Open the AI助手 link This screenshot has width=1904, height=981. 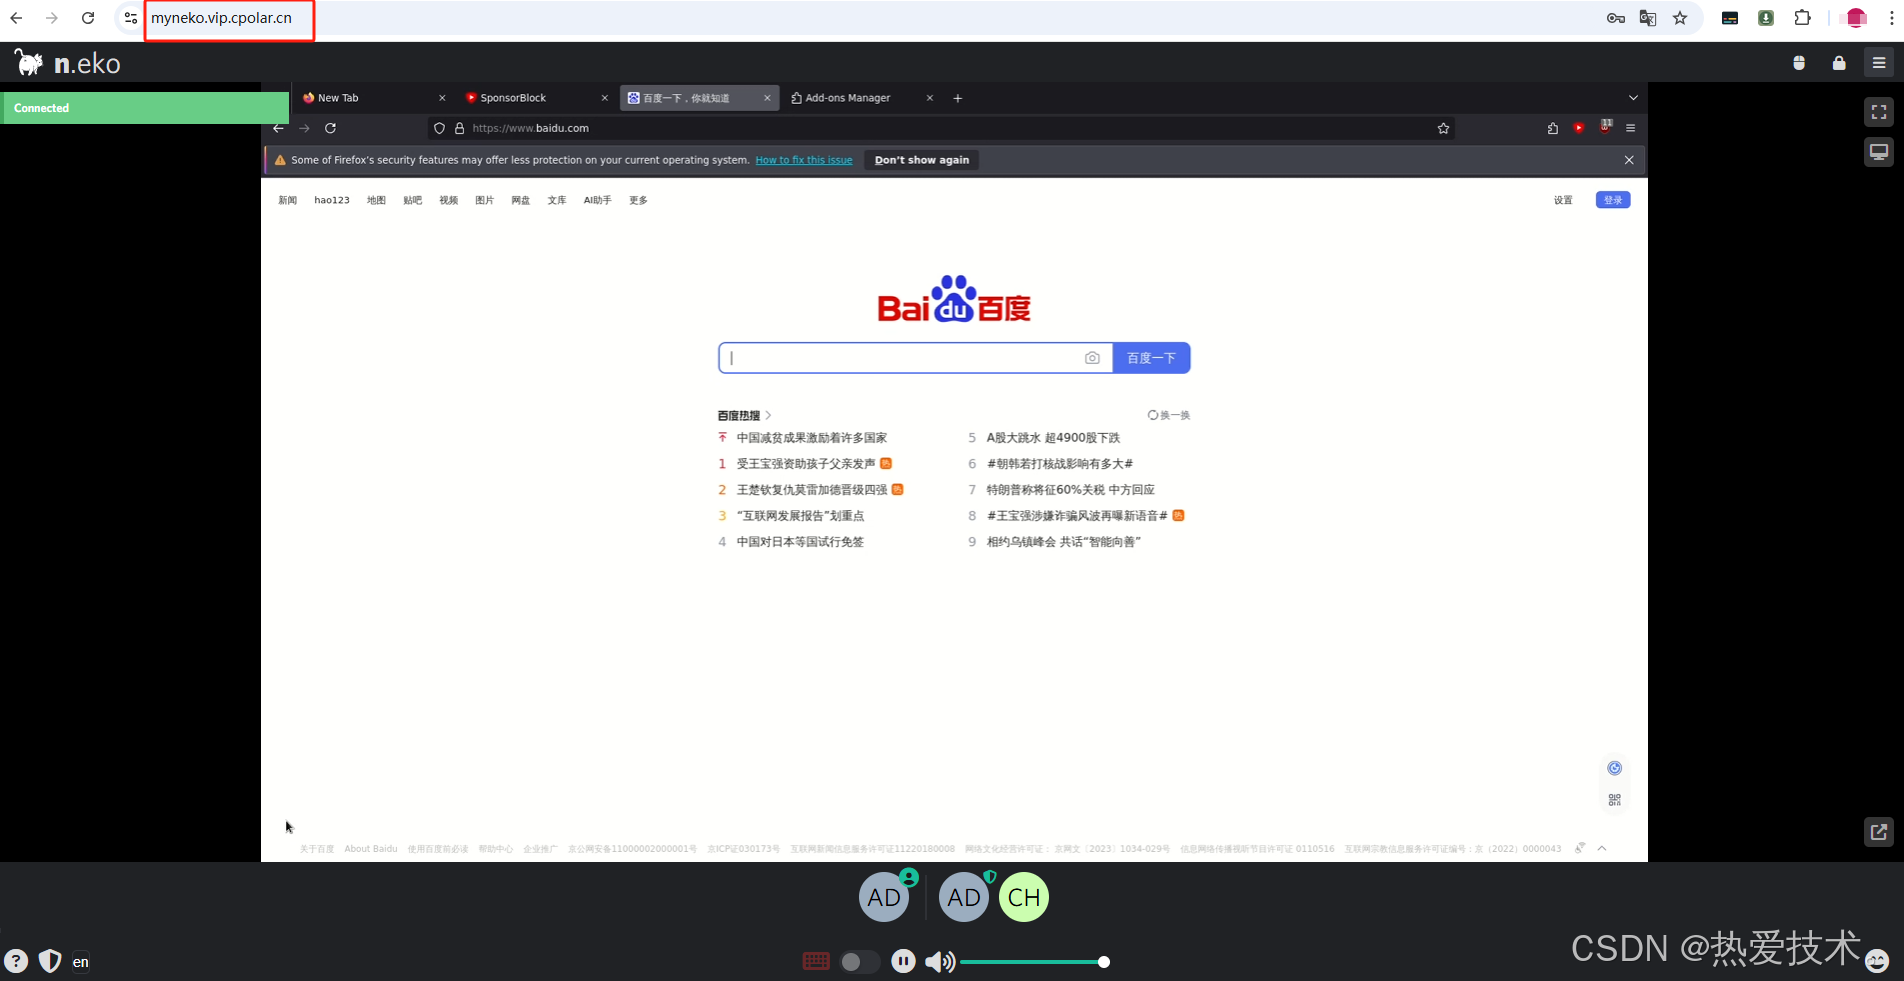[x=597, y=200]
